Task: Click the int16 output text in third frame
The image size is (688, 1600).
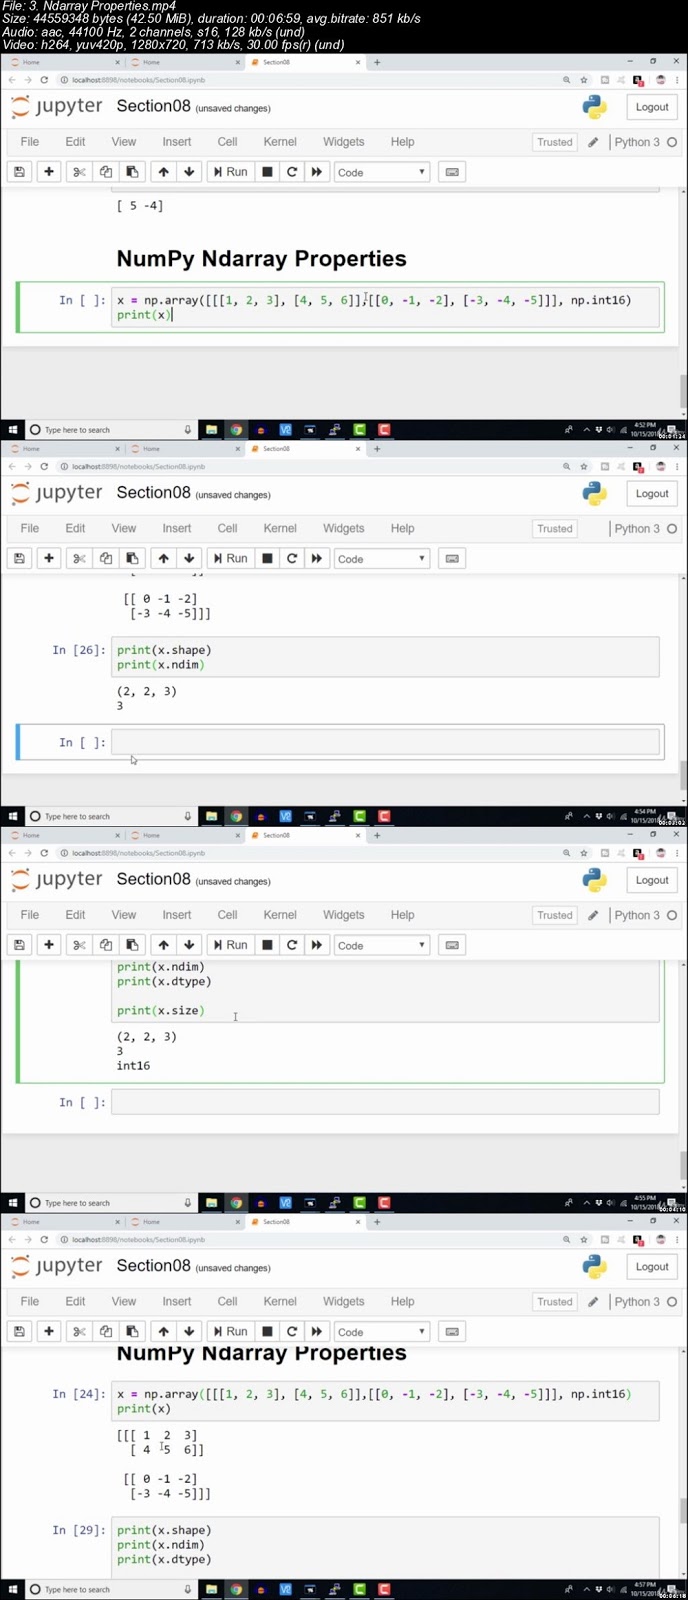Action: coord(133,1066)
